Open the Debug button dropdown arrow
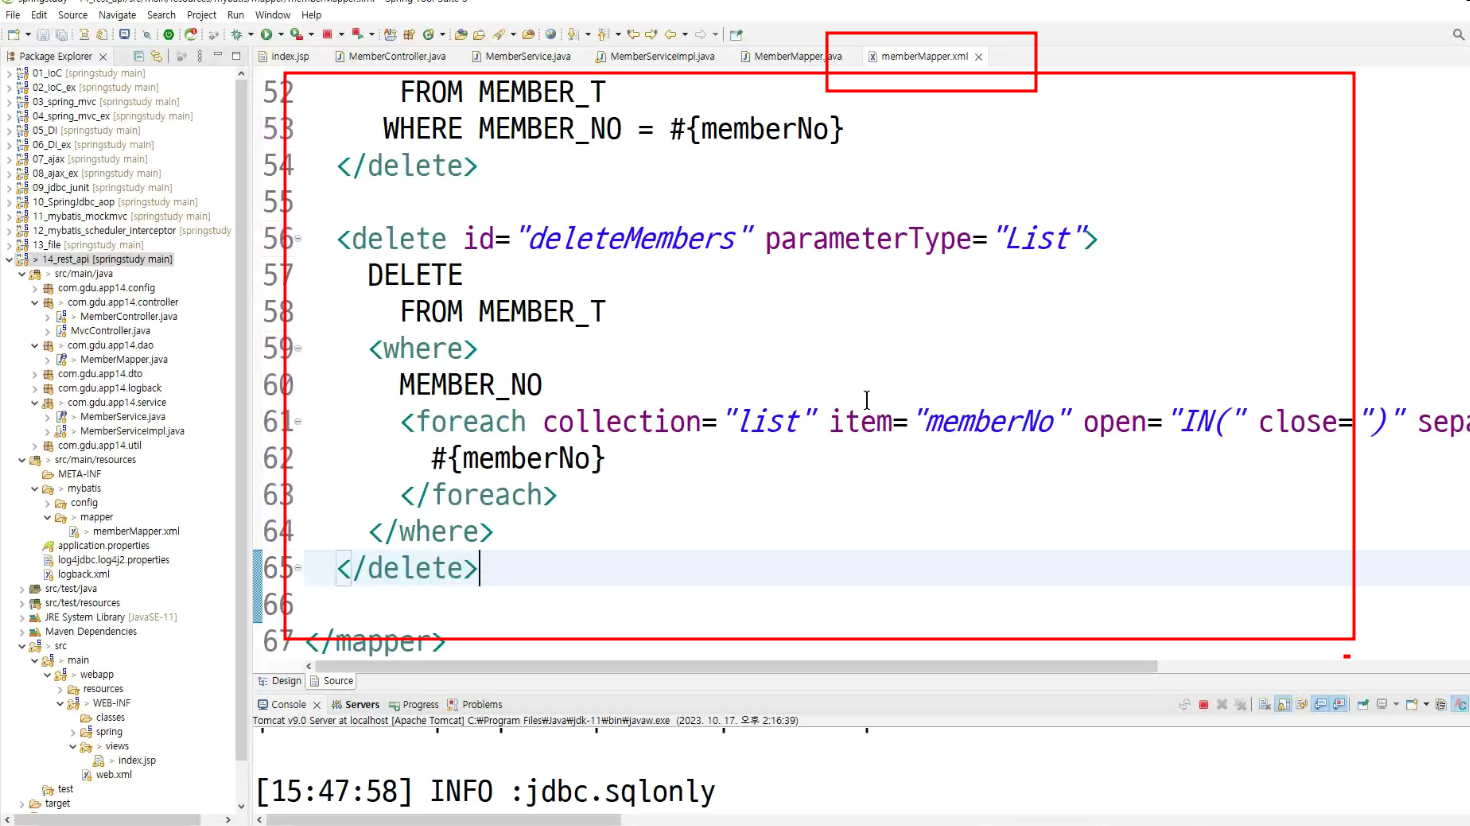The height and width of the screenshot is (826, 1470). click(250, 34)
